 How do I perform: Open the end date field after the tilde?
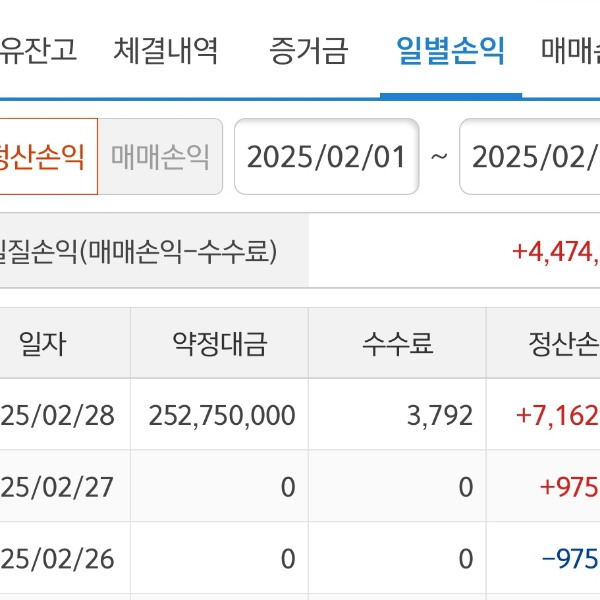(x=530, y=157)
